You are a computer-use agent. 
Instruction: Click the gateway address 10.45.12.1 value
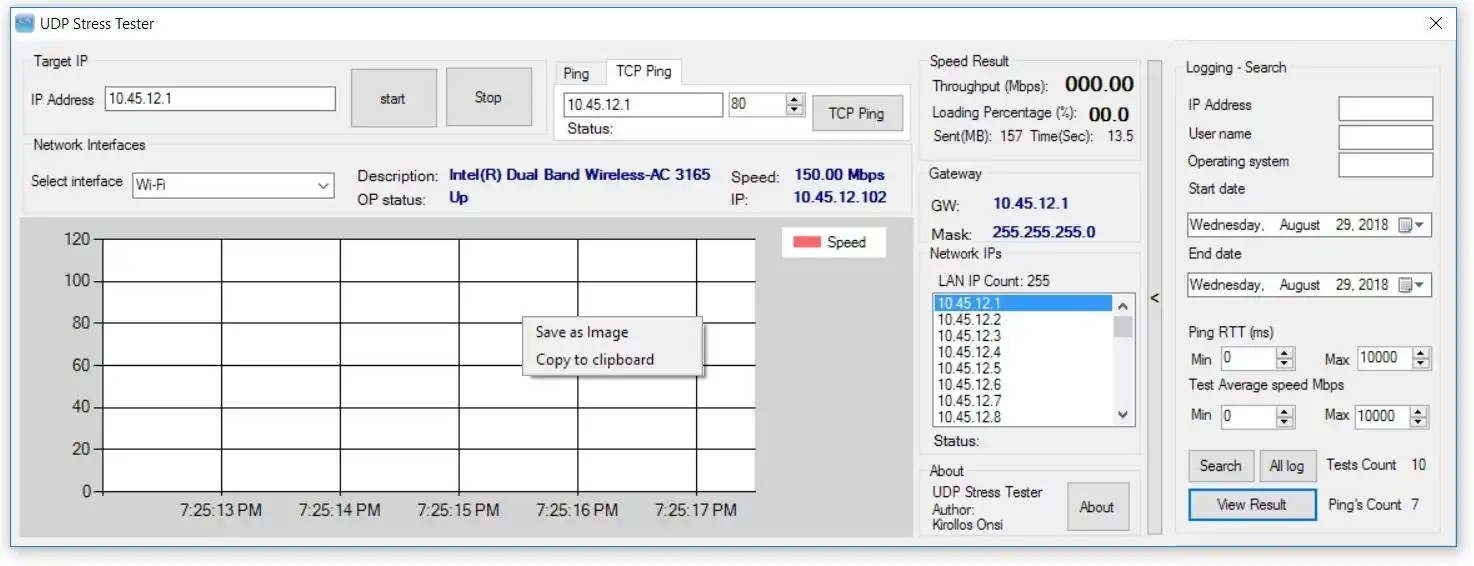1031,203
